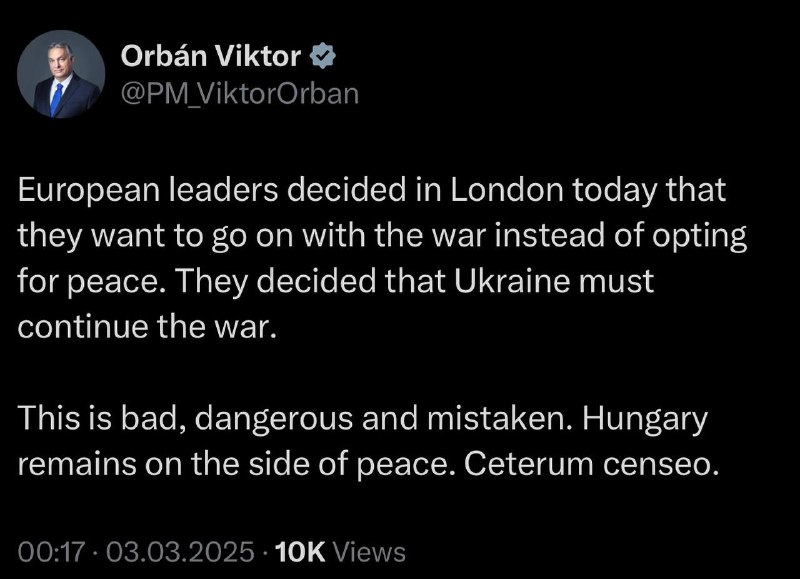The width and height of the screenshot is (800, 579).
Task: Click the 03.03.2025 post date
Action: (x=180, y=552)
